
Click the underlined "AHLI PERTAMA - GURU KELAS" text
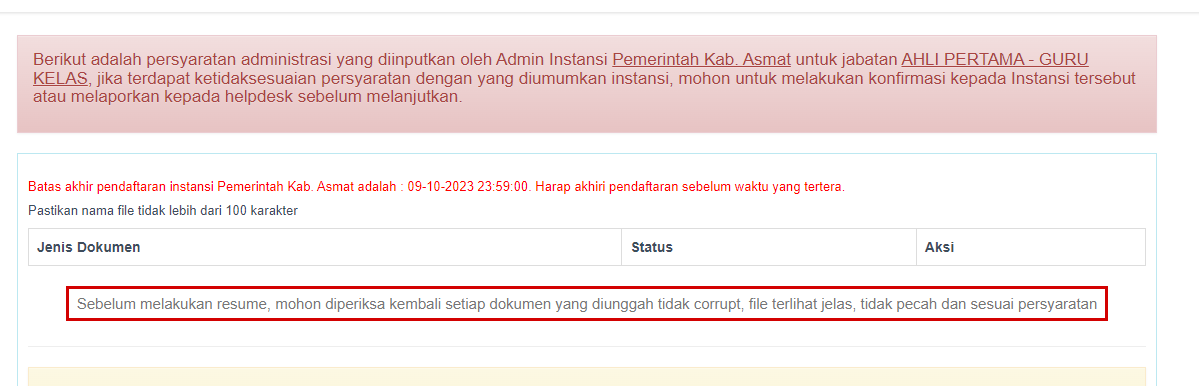point(995,59)
